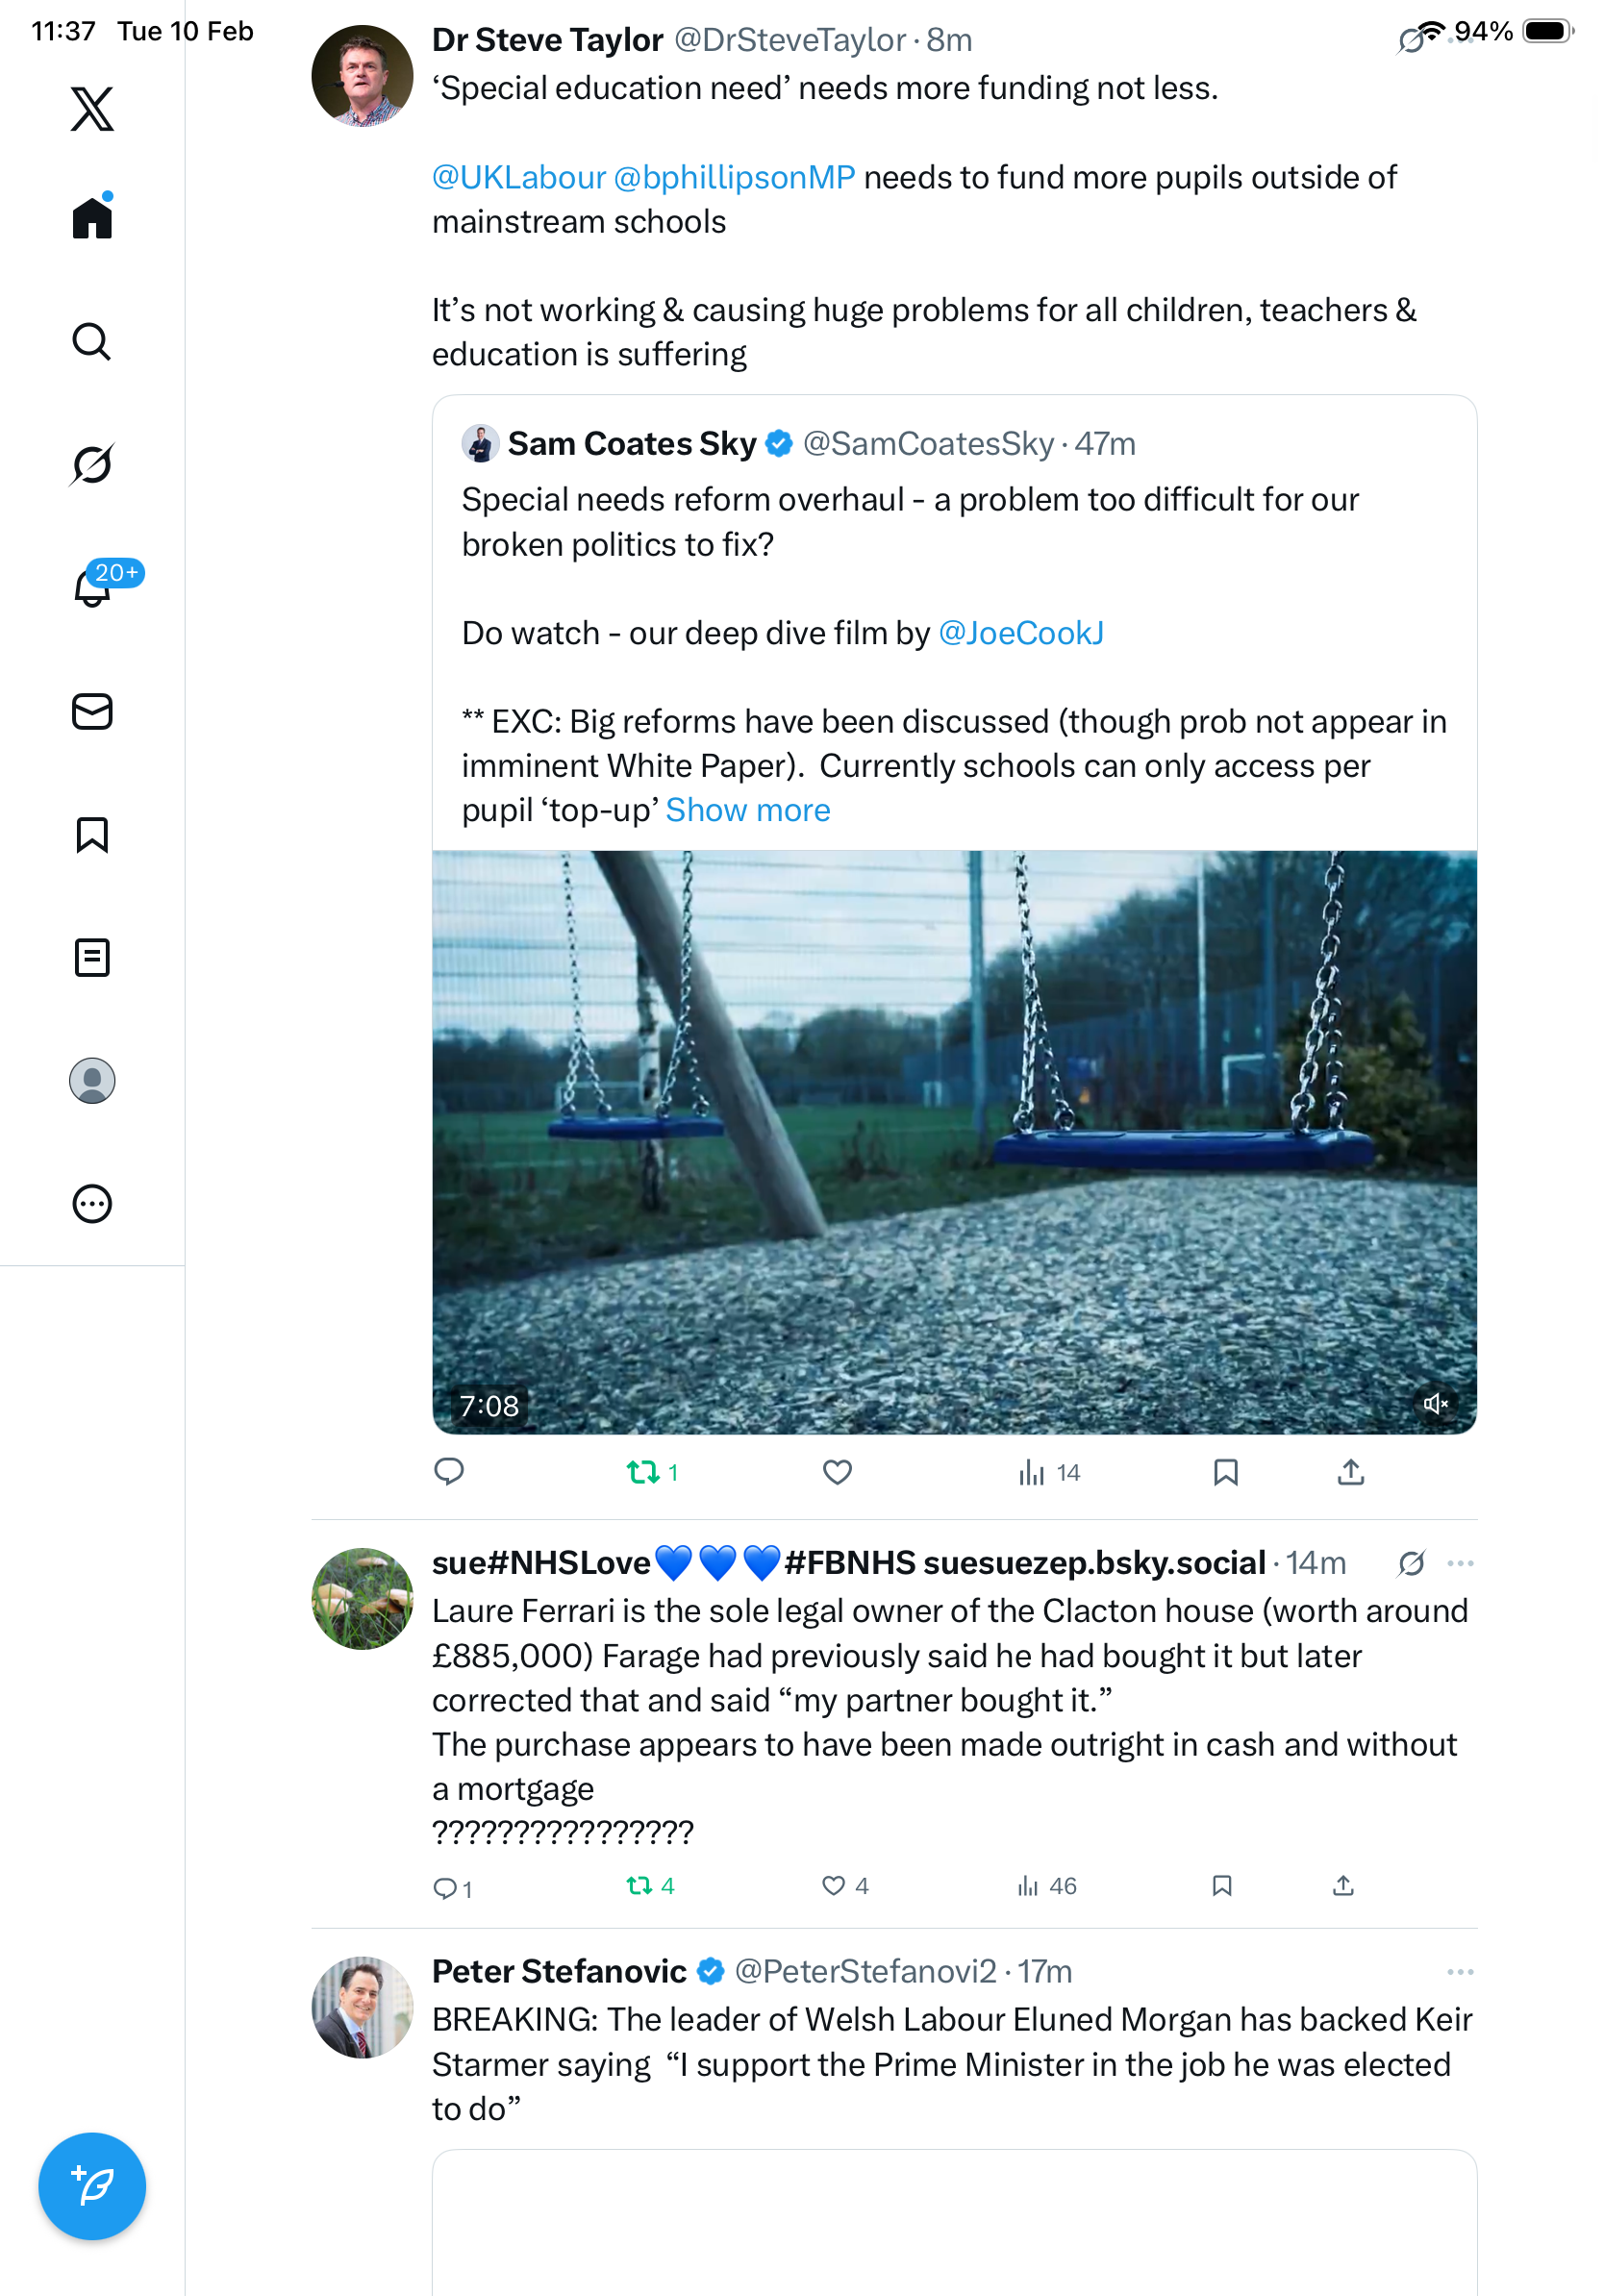The image size is (1604, 2296).
Task: Open the Grok icon in sidebar
Action: 92,464
